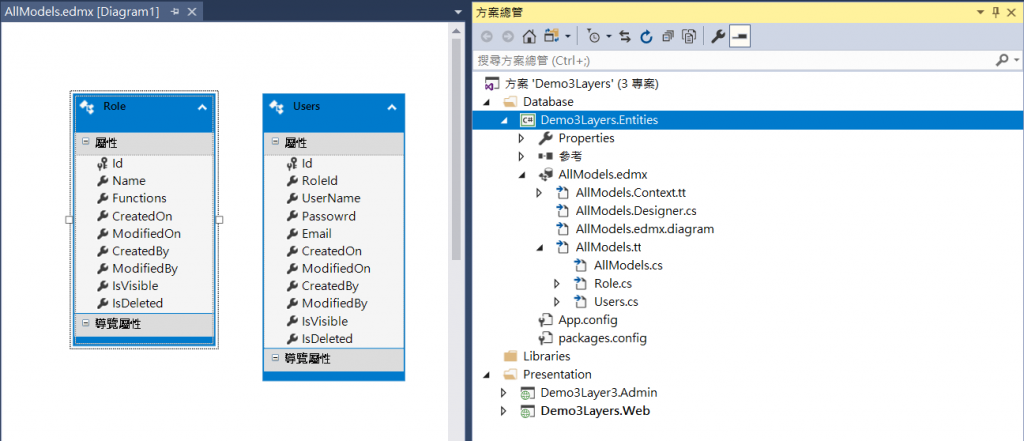The height and width of the screenshot is (441, 1024).
Task: Pin the AllModels.edmx diagram tab
Action: tap(175, 11)
